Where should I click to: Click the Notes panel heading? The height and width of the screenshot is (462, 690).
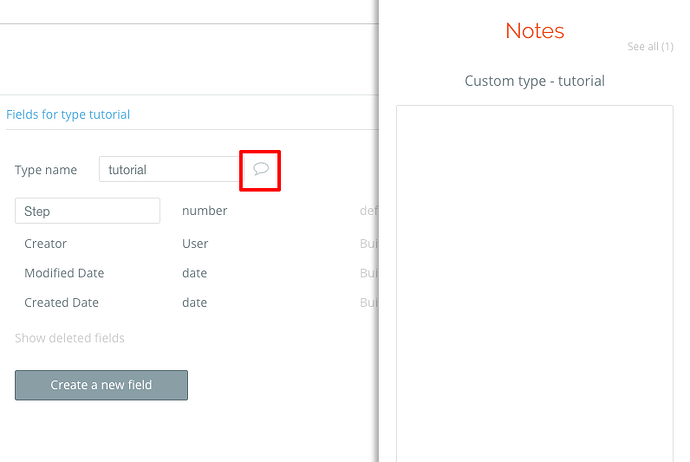point(535,31)
